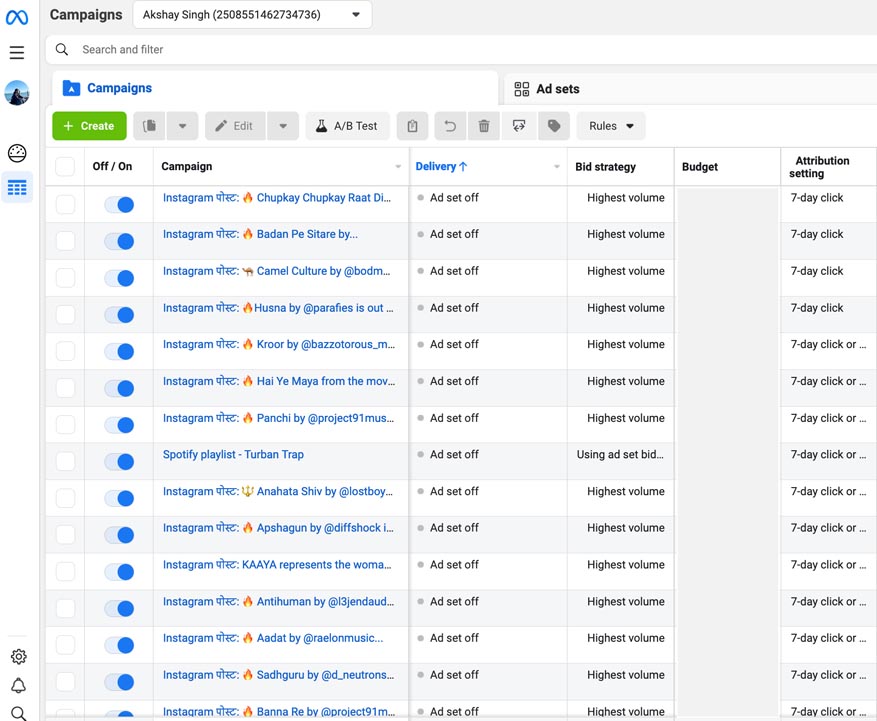Click the Undo arrow icon
This screenshot has height=721, width=877.
click(450, 126)
